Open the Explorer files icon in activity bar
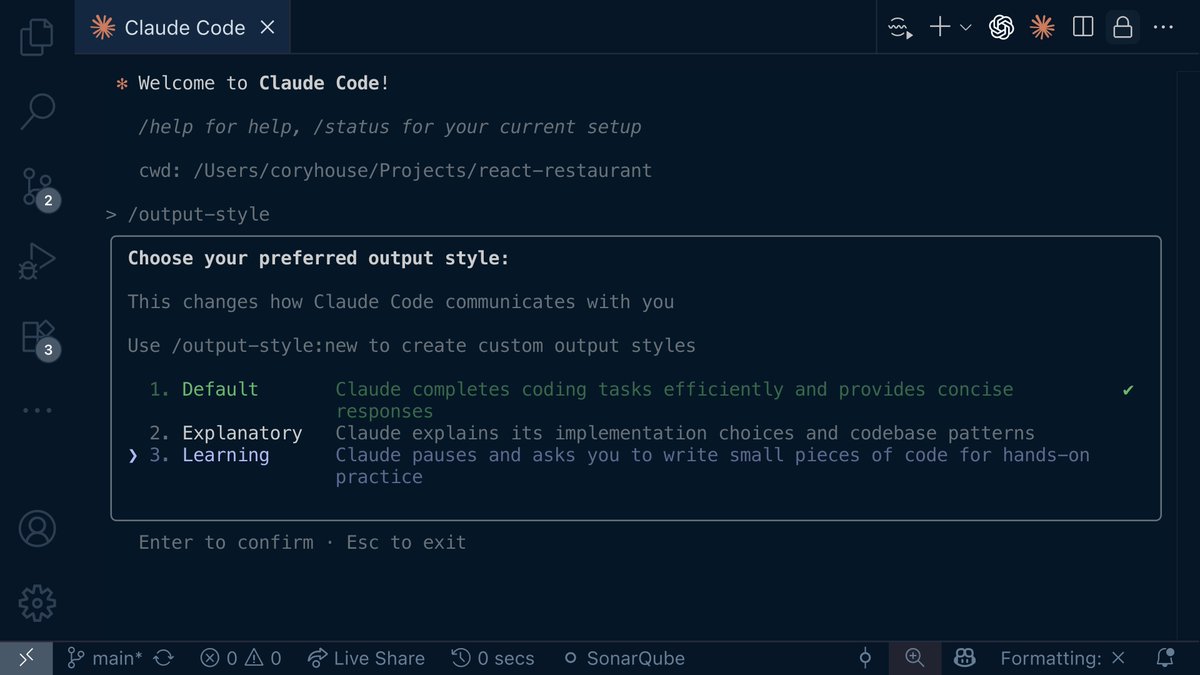This screenshot has height=675, width=1200. [x=37, y=36]
